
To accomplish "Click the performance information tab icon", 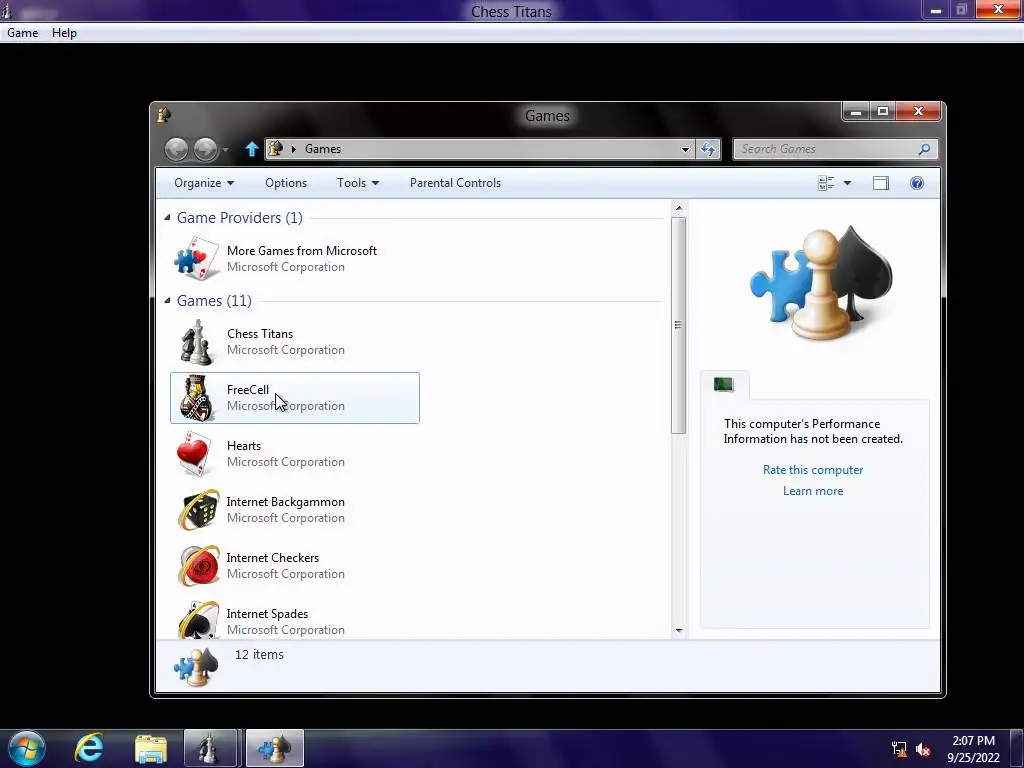I will click(724, 385).
